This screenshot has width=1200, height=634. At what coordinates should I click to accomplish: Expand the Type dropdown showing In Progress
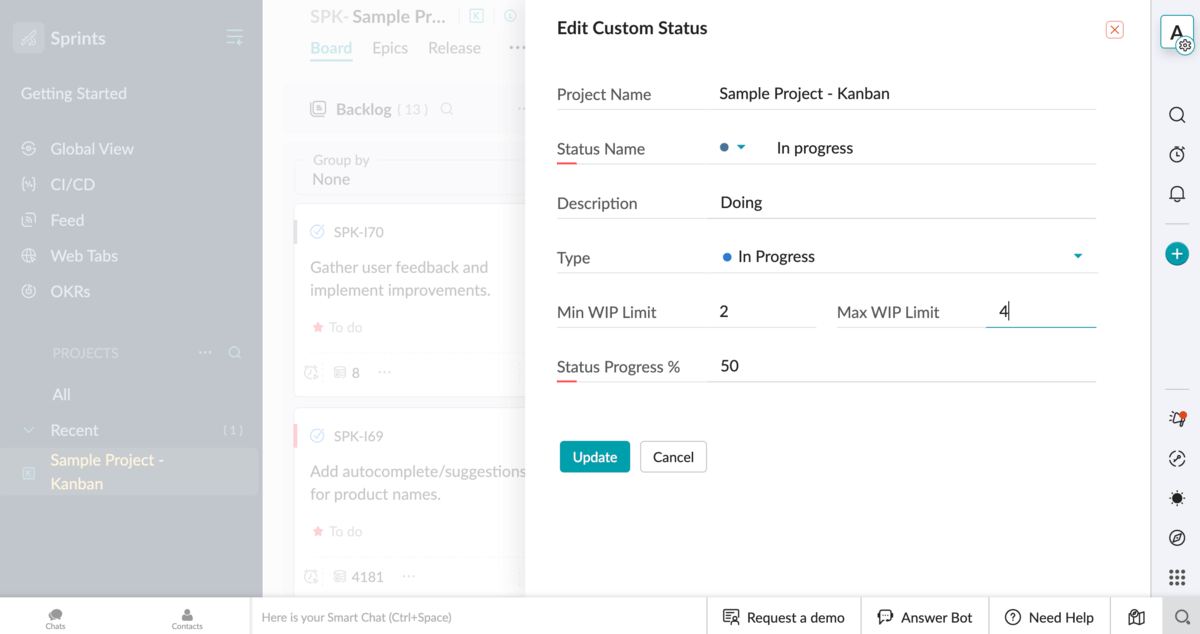(1078, 256)
